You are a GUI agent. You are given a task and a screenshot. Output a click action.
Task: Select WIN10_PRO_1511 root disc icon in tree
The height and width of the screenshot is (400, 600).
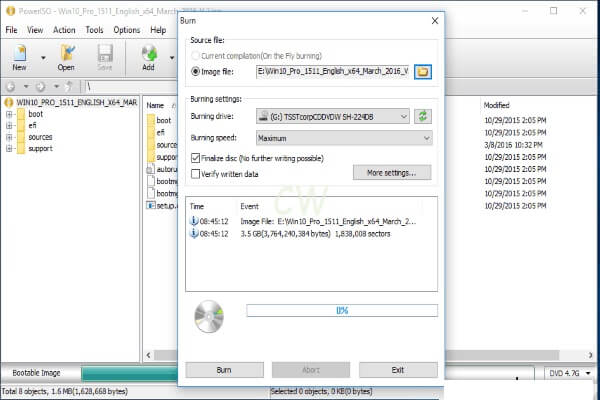point(9,103)
